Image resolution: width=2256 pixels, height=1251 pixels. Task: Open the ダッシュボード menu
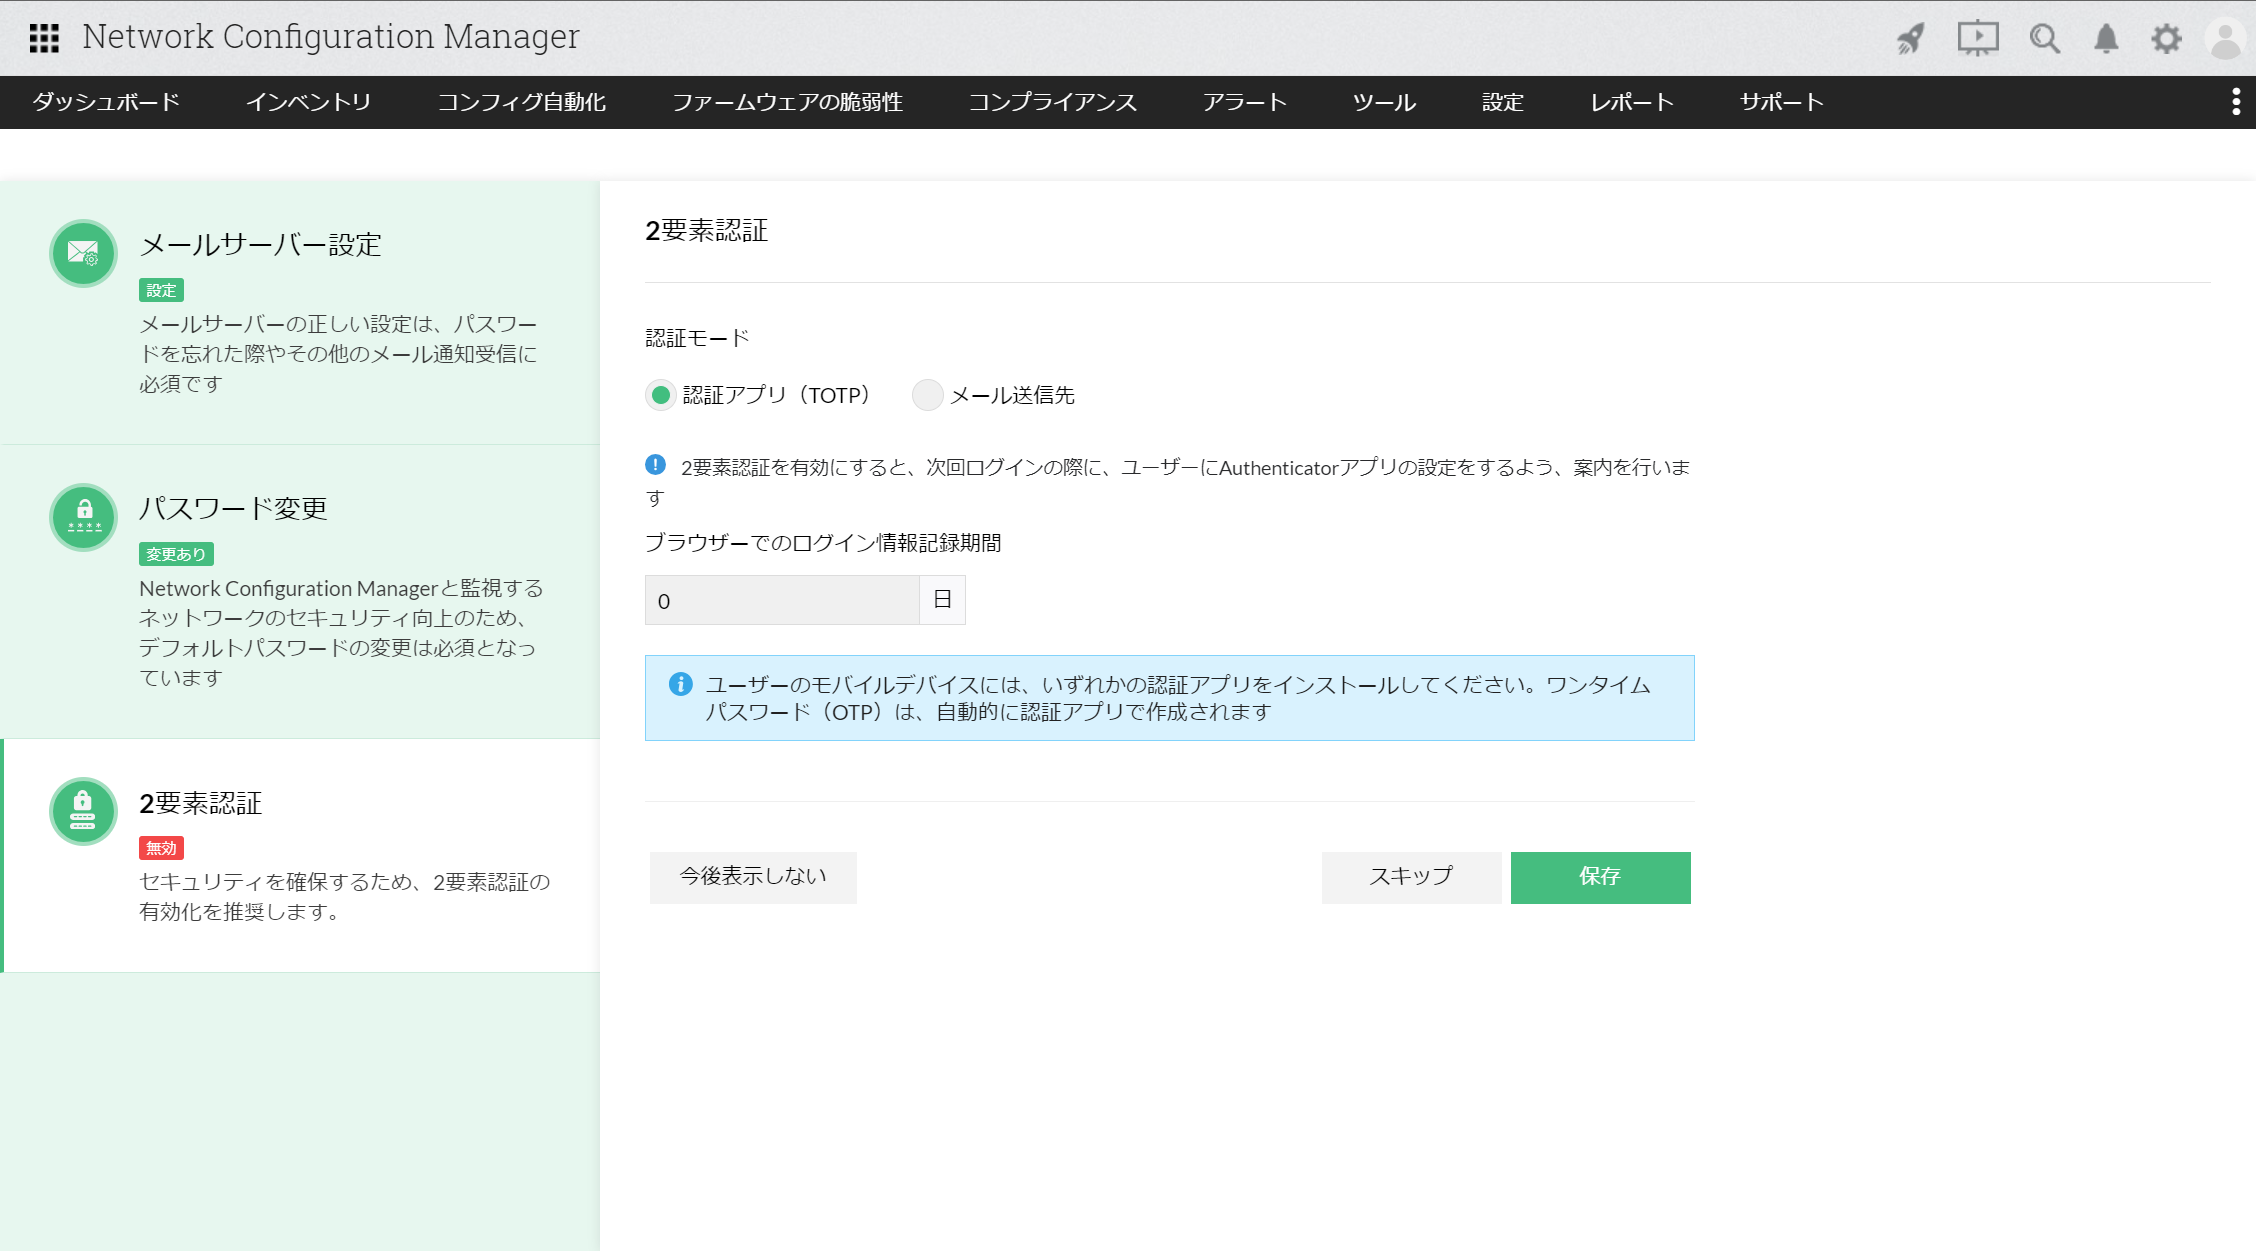tap(106, 102)
